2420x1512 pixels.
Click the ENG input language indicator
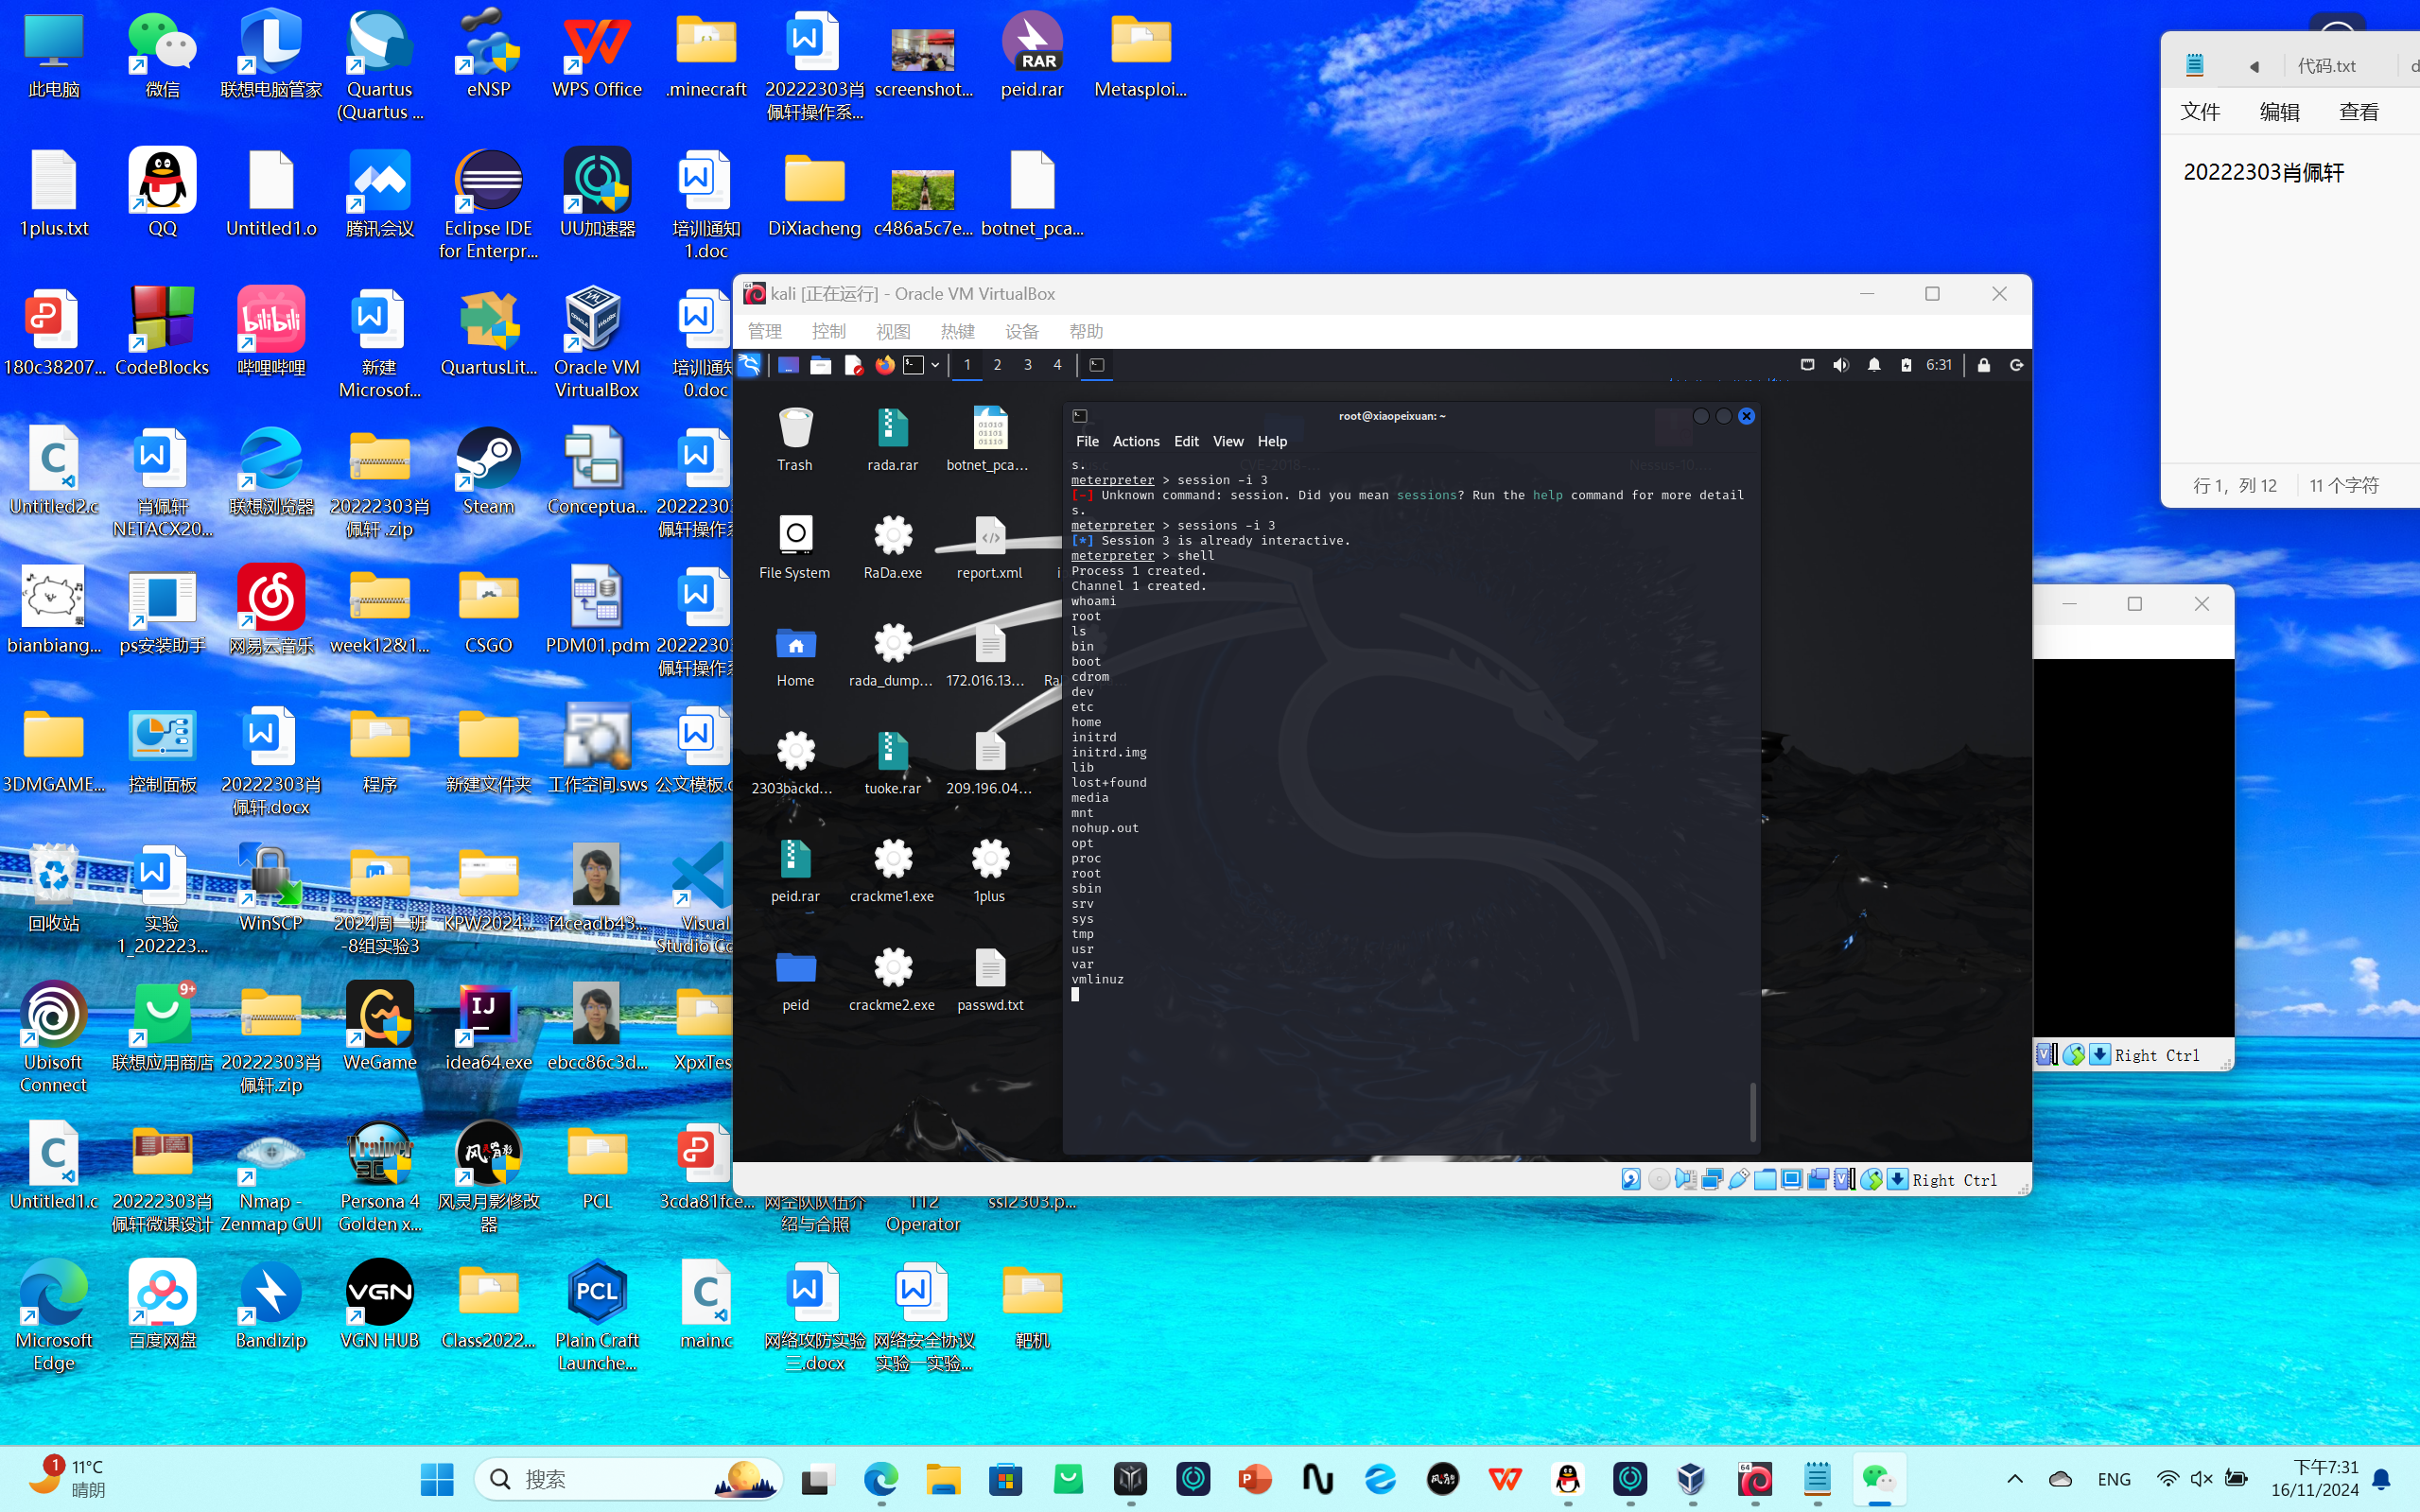coord(2113,1479)
